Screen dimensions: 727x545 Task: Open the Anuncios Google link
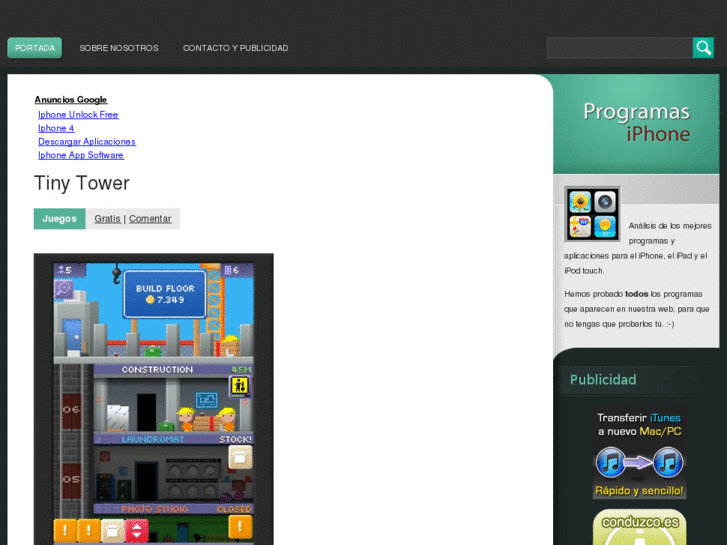(71, 100)
